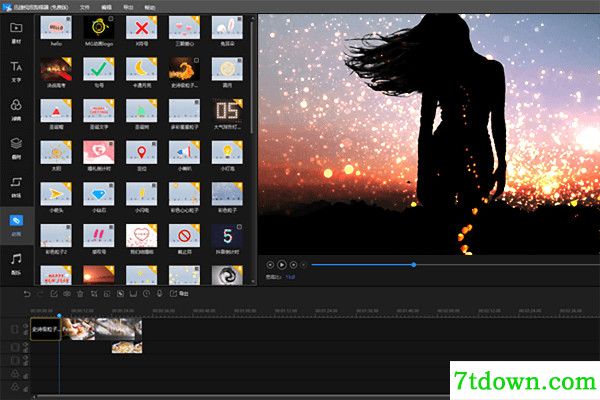Select the blue diamond thumbnail
Viewport: 600px width, 400px height.
(x=99, y=194)
